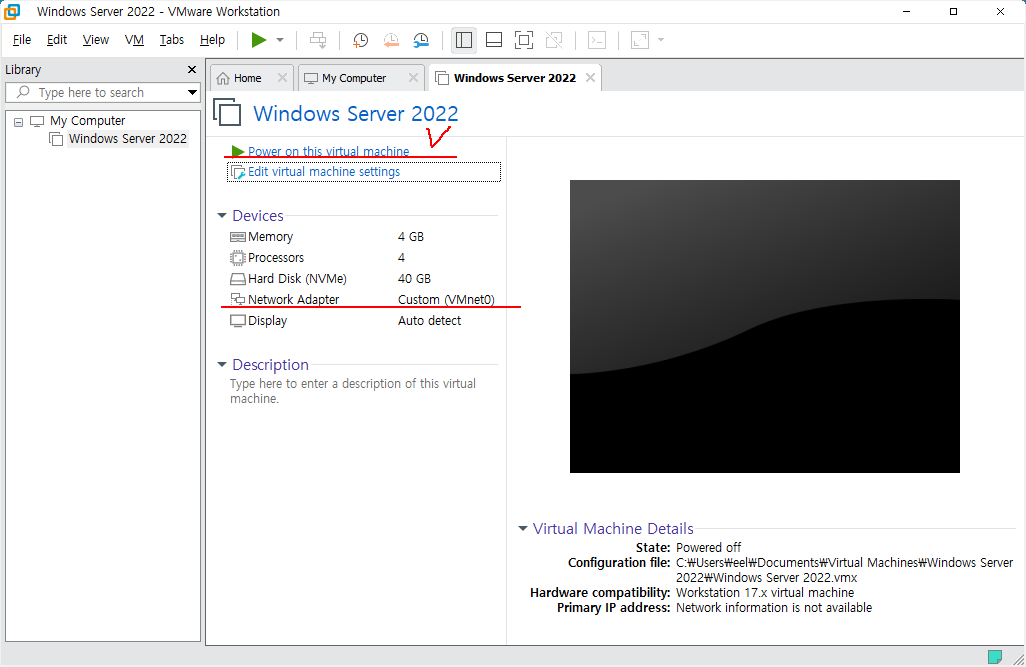Click the large VM icon beside heading
Viewport: 1026px width, 667px height.
point(227,112)
